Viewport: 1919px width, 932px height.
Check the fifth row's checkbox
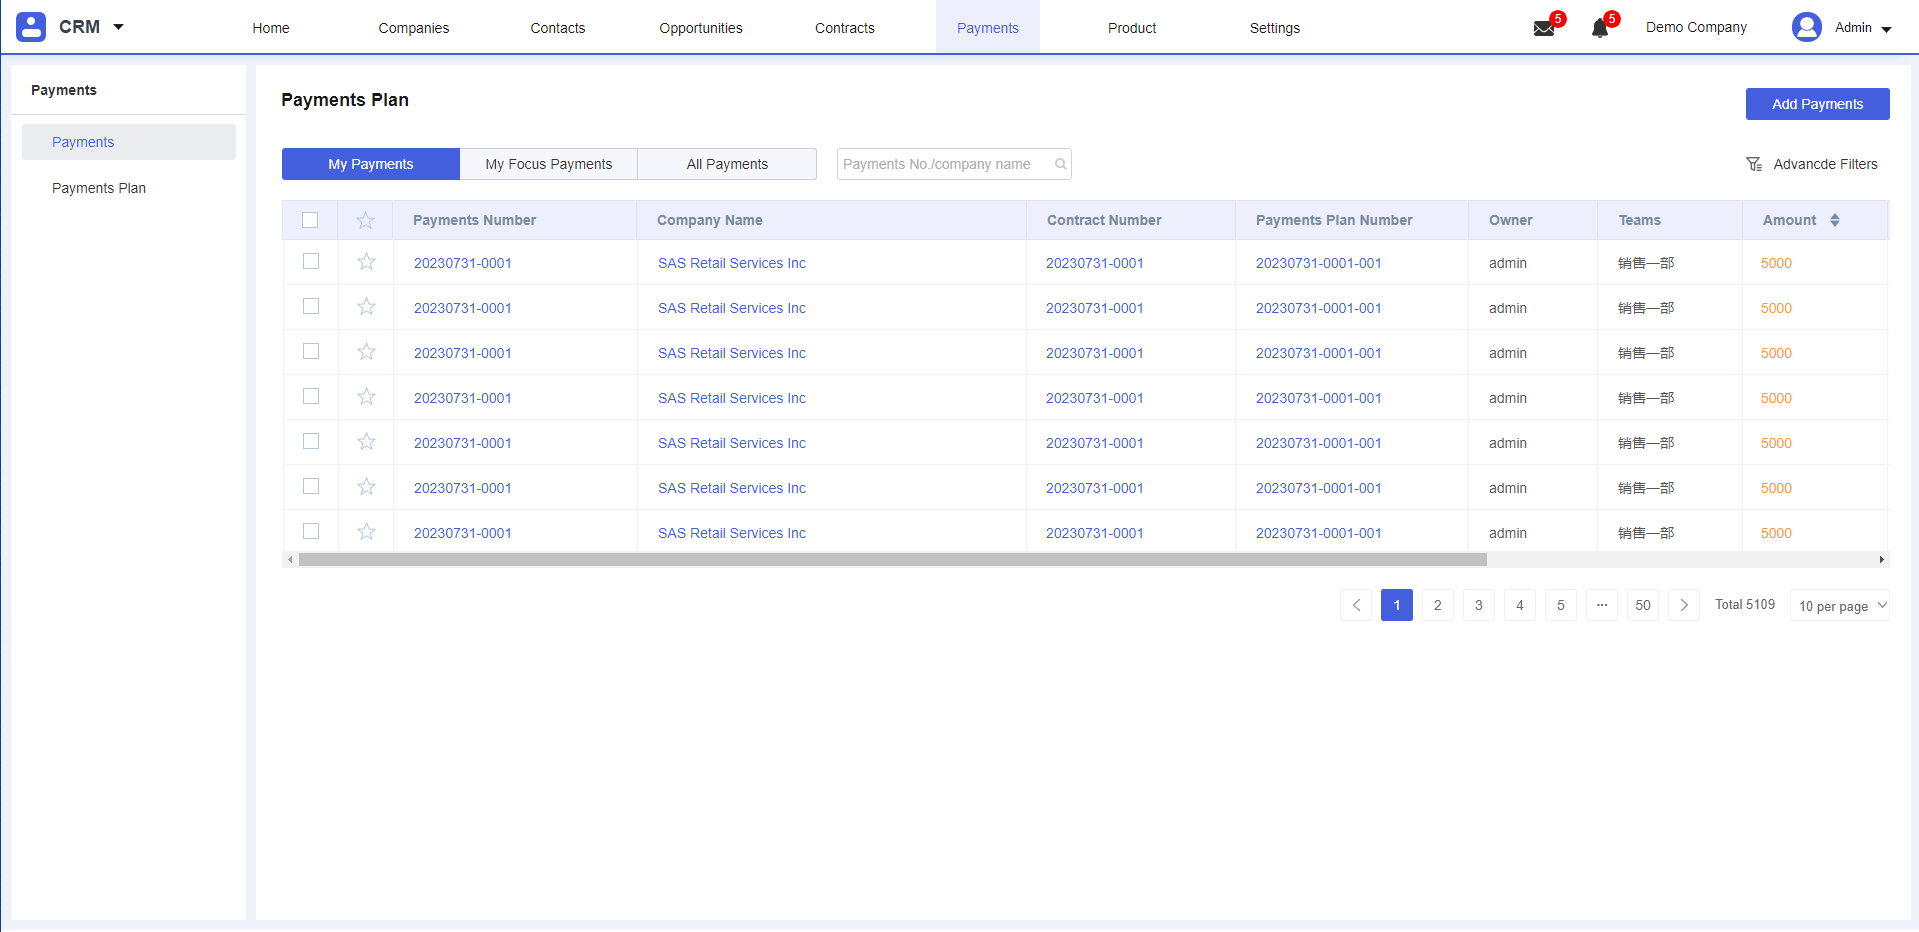311,441
